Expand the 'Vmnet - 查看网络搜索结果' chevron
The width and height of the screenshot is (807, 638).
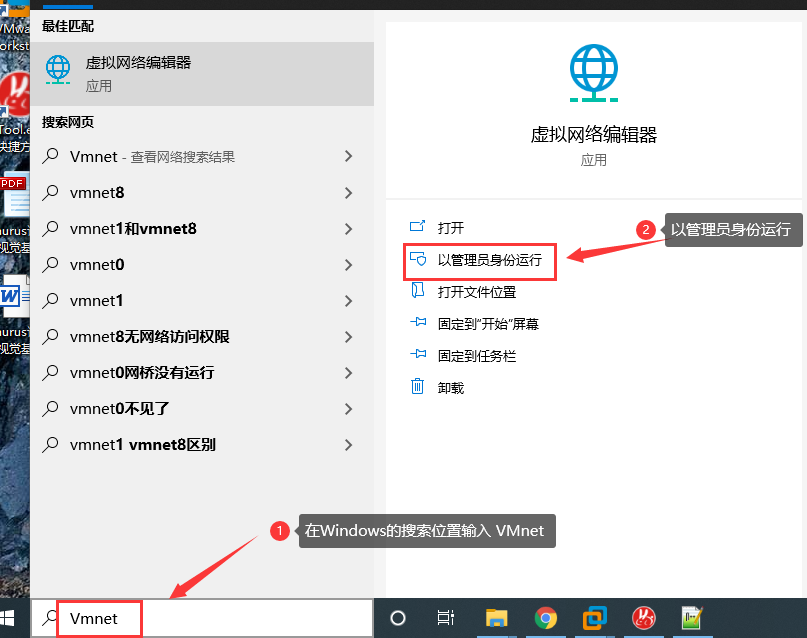348,156
